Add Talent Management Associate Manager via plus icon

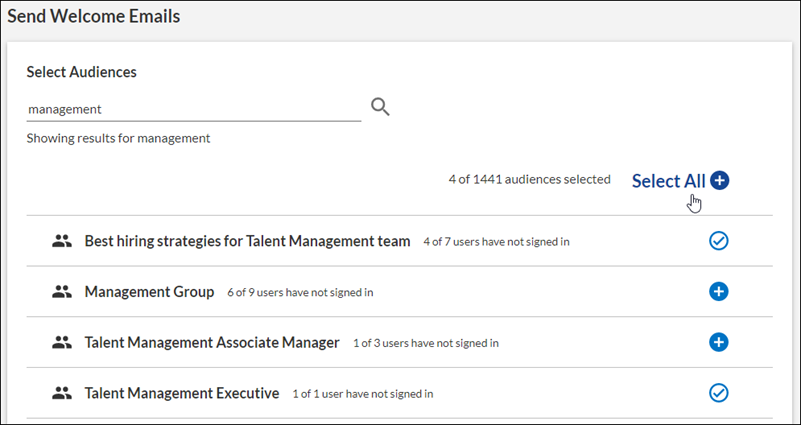coord(718,343)
